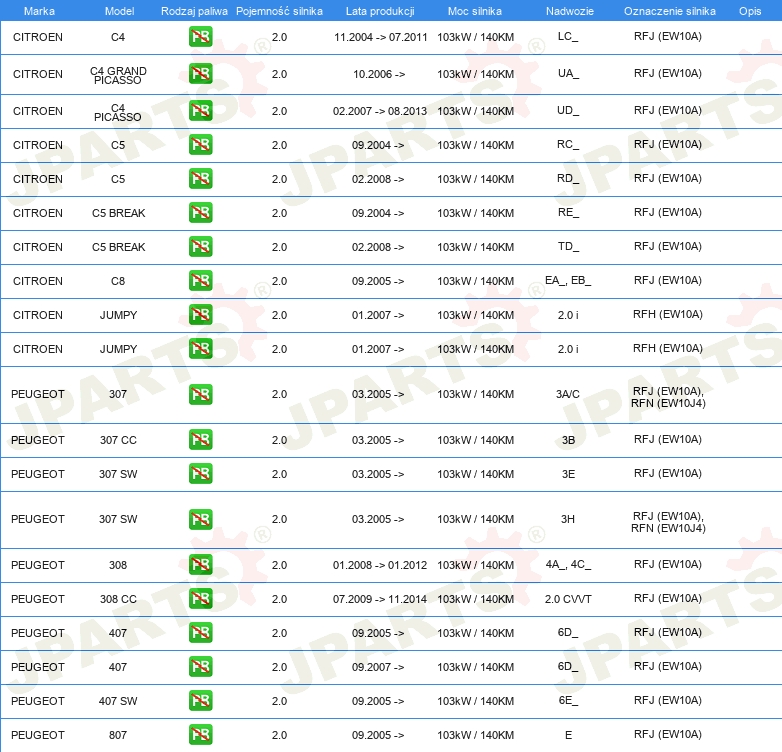This screenshot has height=752, width=782.
Task: Click the Marka column header
Action: pyautogui.click(x=39, y=11)
